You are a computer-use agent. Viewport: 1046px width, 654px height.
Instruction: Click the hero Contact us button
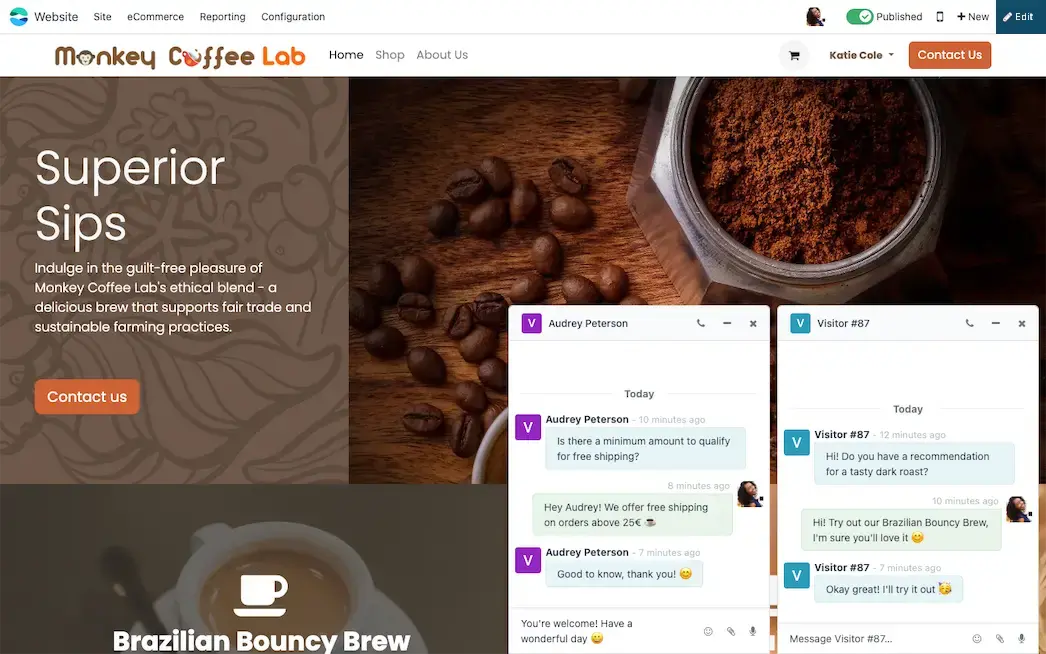pyautogui.click(x=87, y=397)
